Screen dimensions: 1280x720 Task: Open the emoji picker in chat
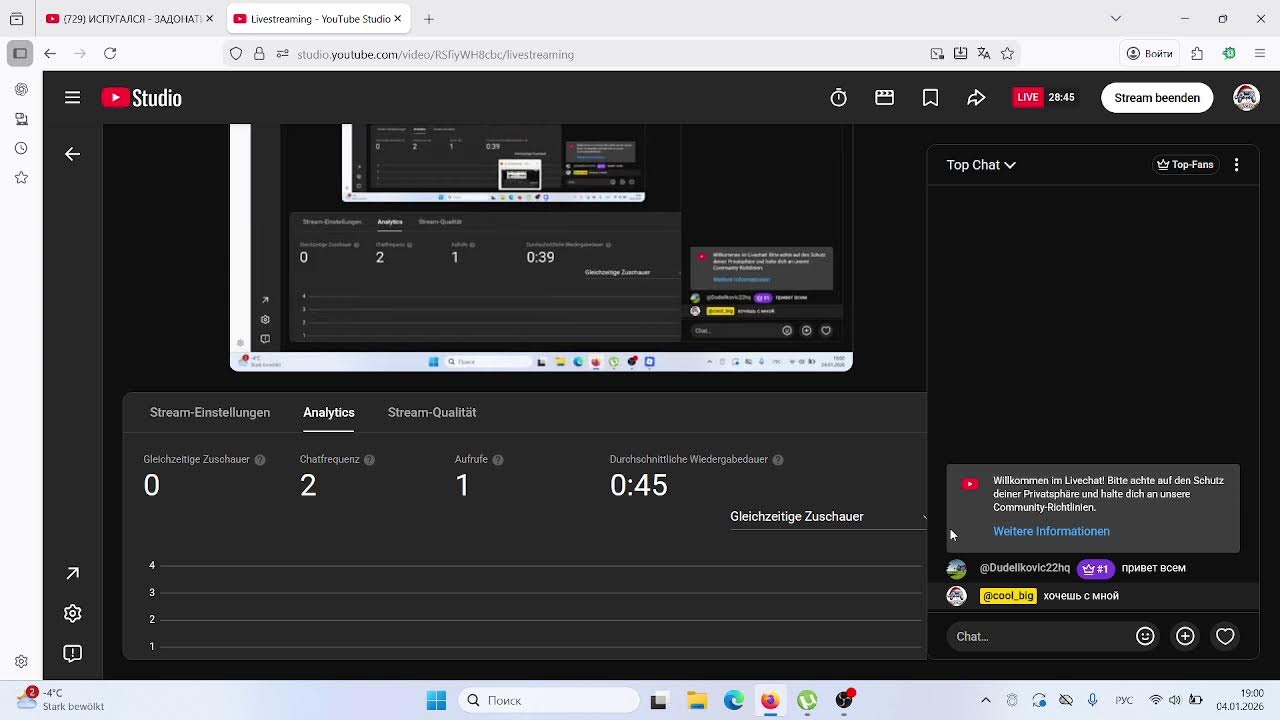1145,636
